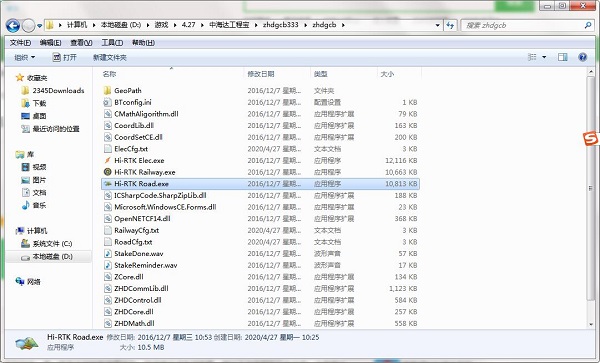Screen dimensions: 600x363
Task: Open the help question mark icon
Action: point(582,57)
